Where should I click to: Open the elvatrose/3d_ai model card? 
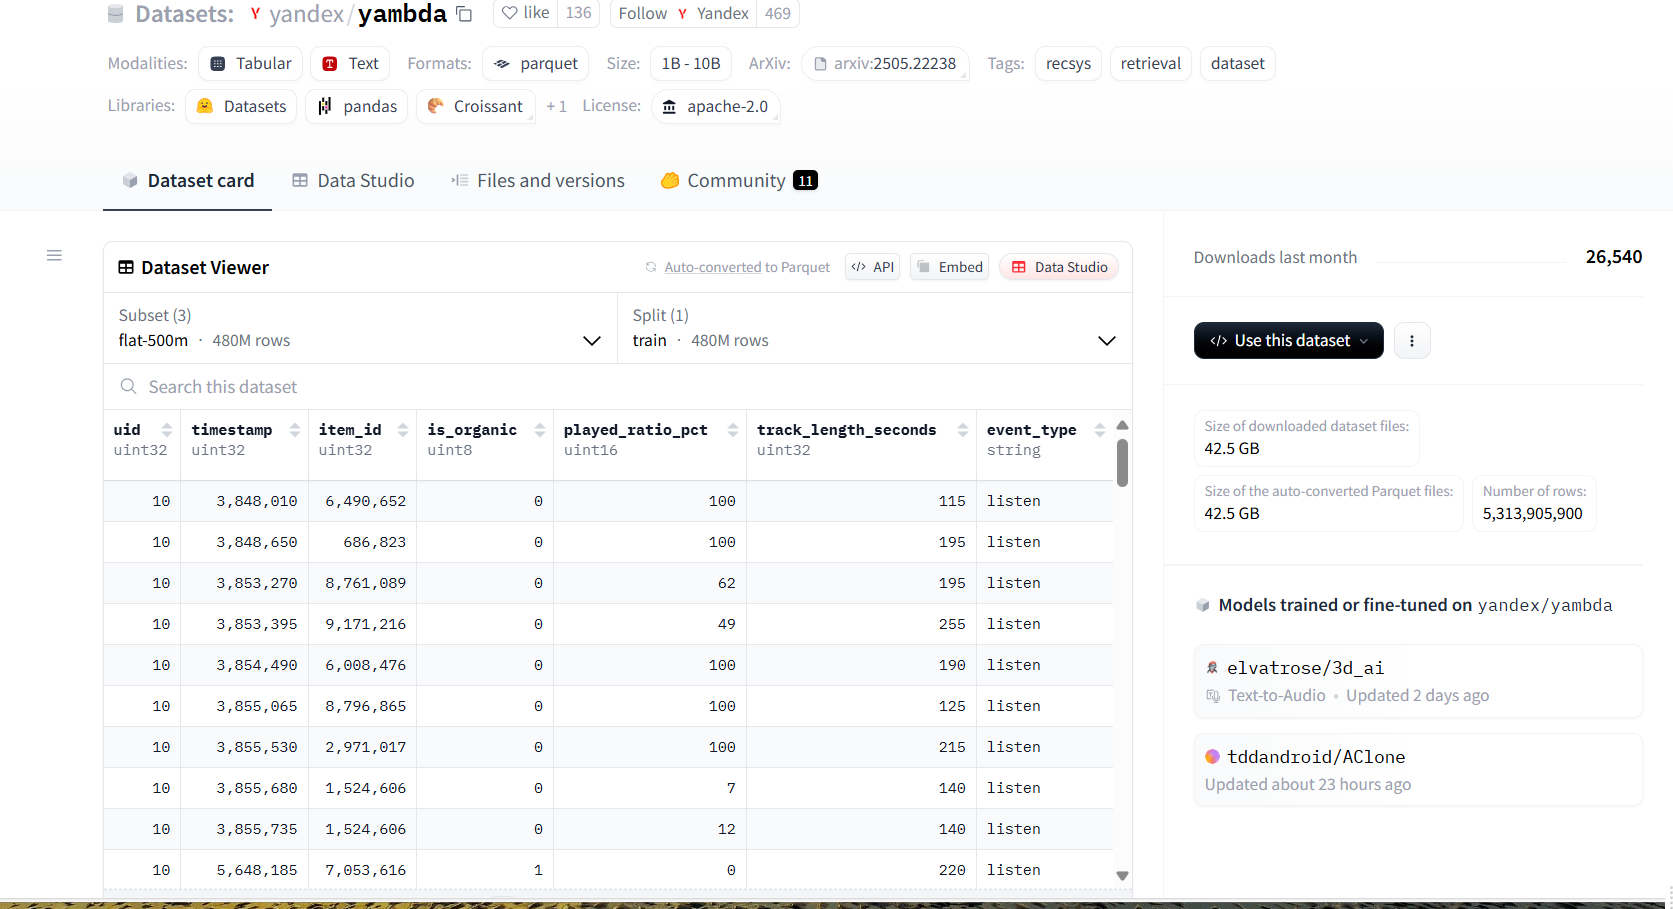click(1418, 681)
